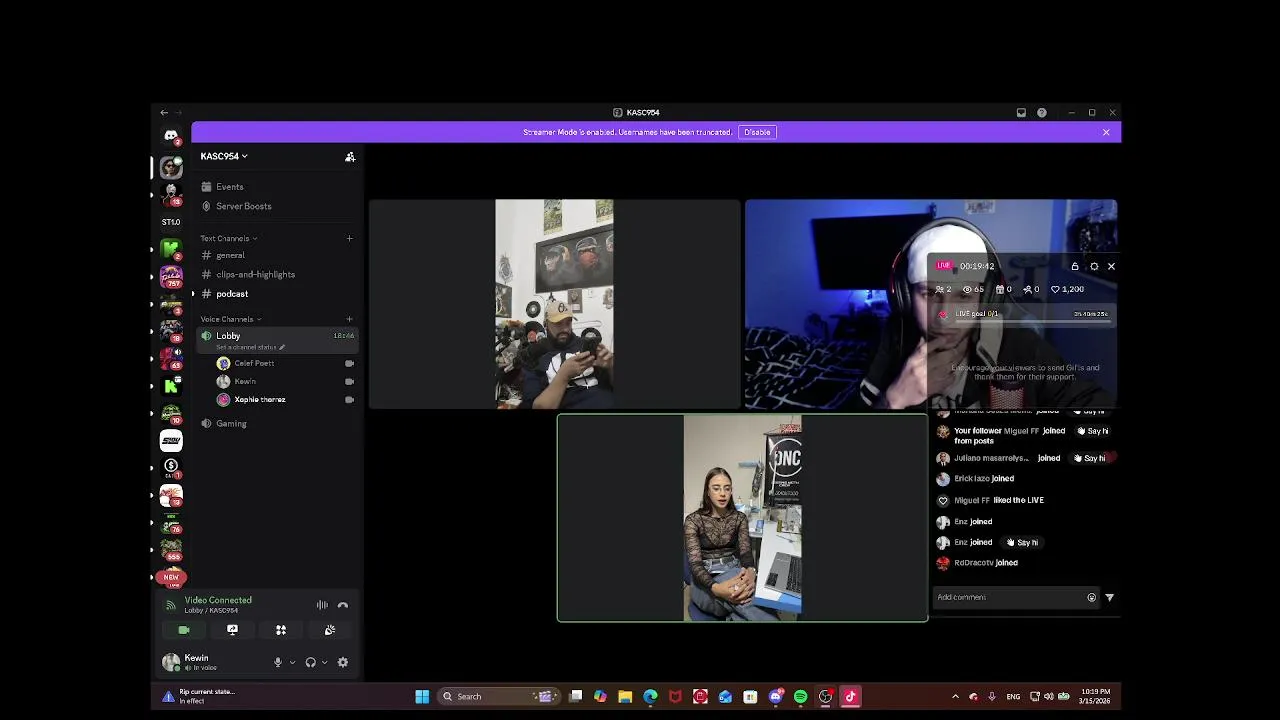1280x720 pixels.
Task: Select user Calef Poett in Lobby
Action: [254, 363]
